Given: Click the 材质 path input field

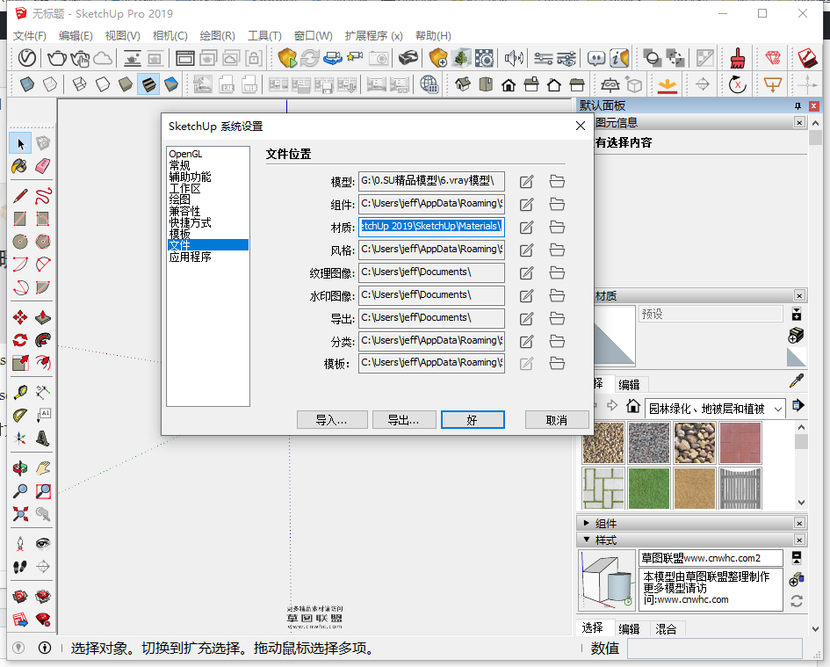Looking at the screenshot, I should pyautogui.click(x=431, y=227).
